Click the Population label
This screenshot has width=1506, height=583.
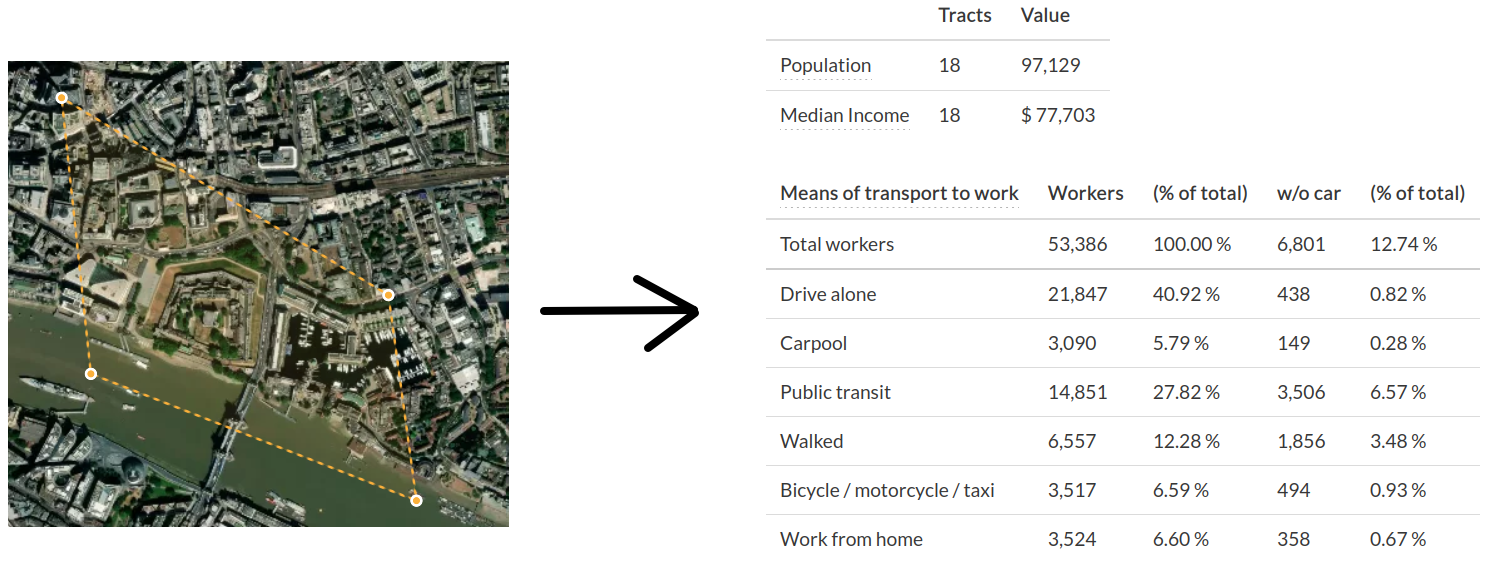click(x=825, y=65)
